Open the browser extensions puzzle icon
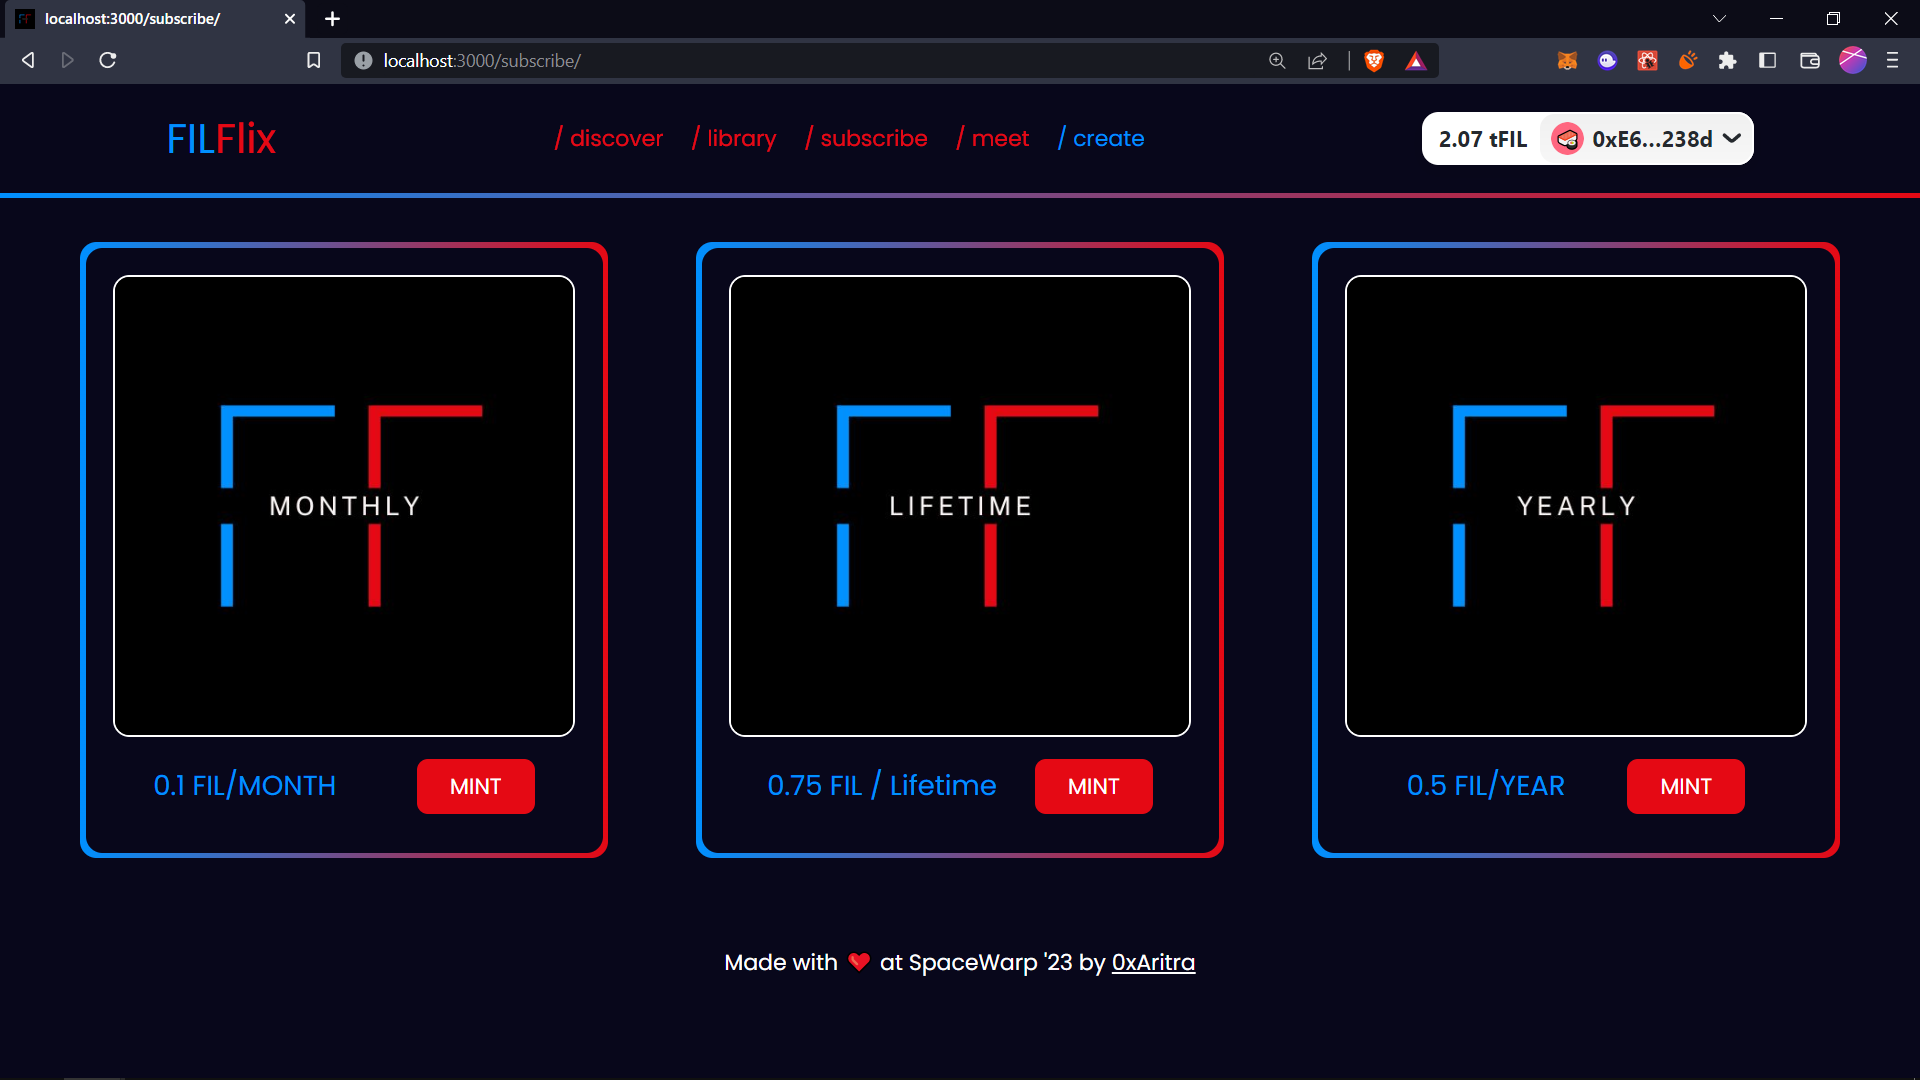This screenshot has width=1920, height=1080. pyautogui.click(x=1728, y=60)
